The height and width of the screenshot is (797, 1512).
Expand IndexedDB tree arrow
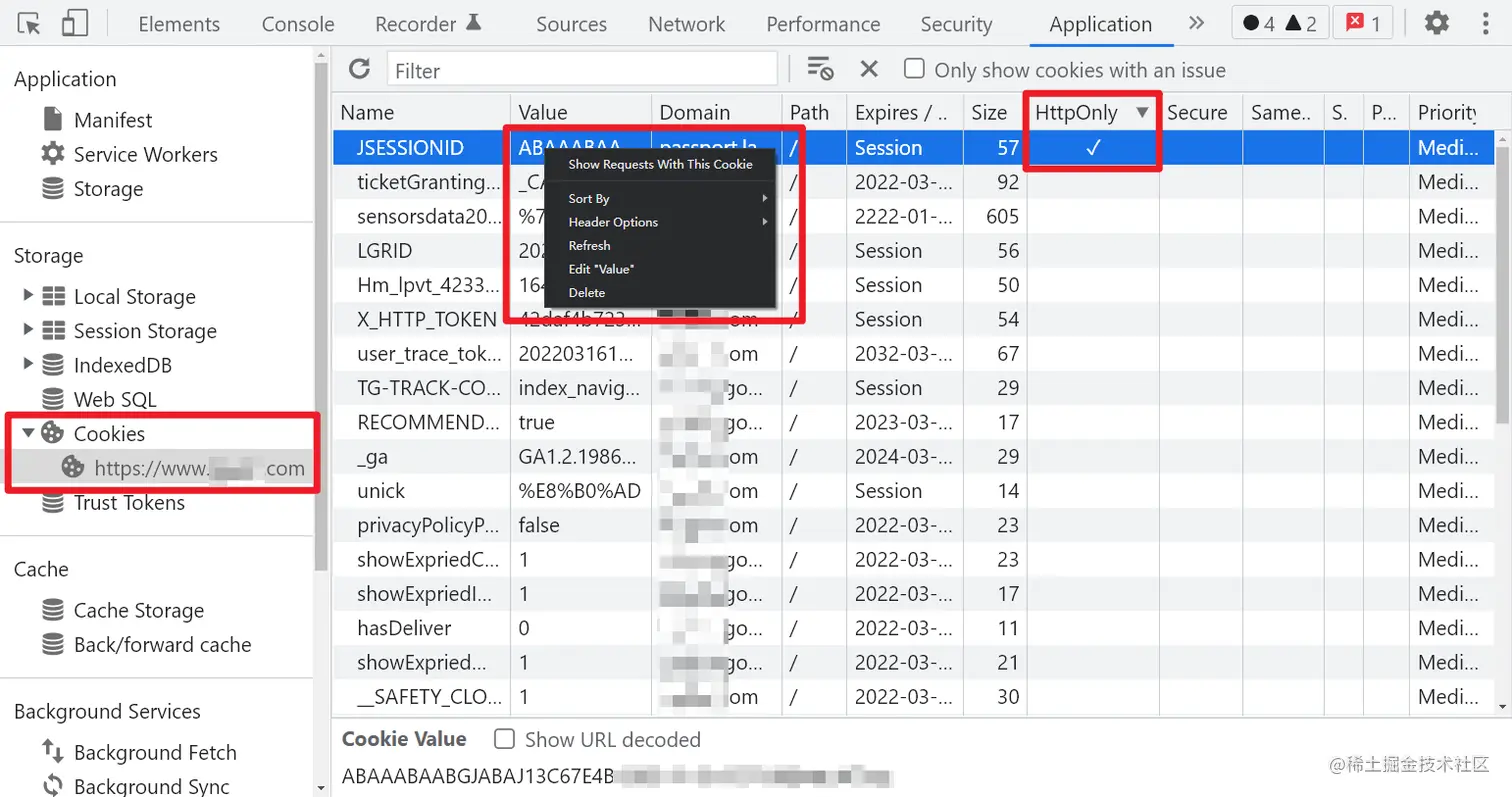(x=27, y=365)
